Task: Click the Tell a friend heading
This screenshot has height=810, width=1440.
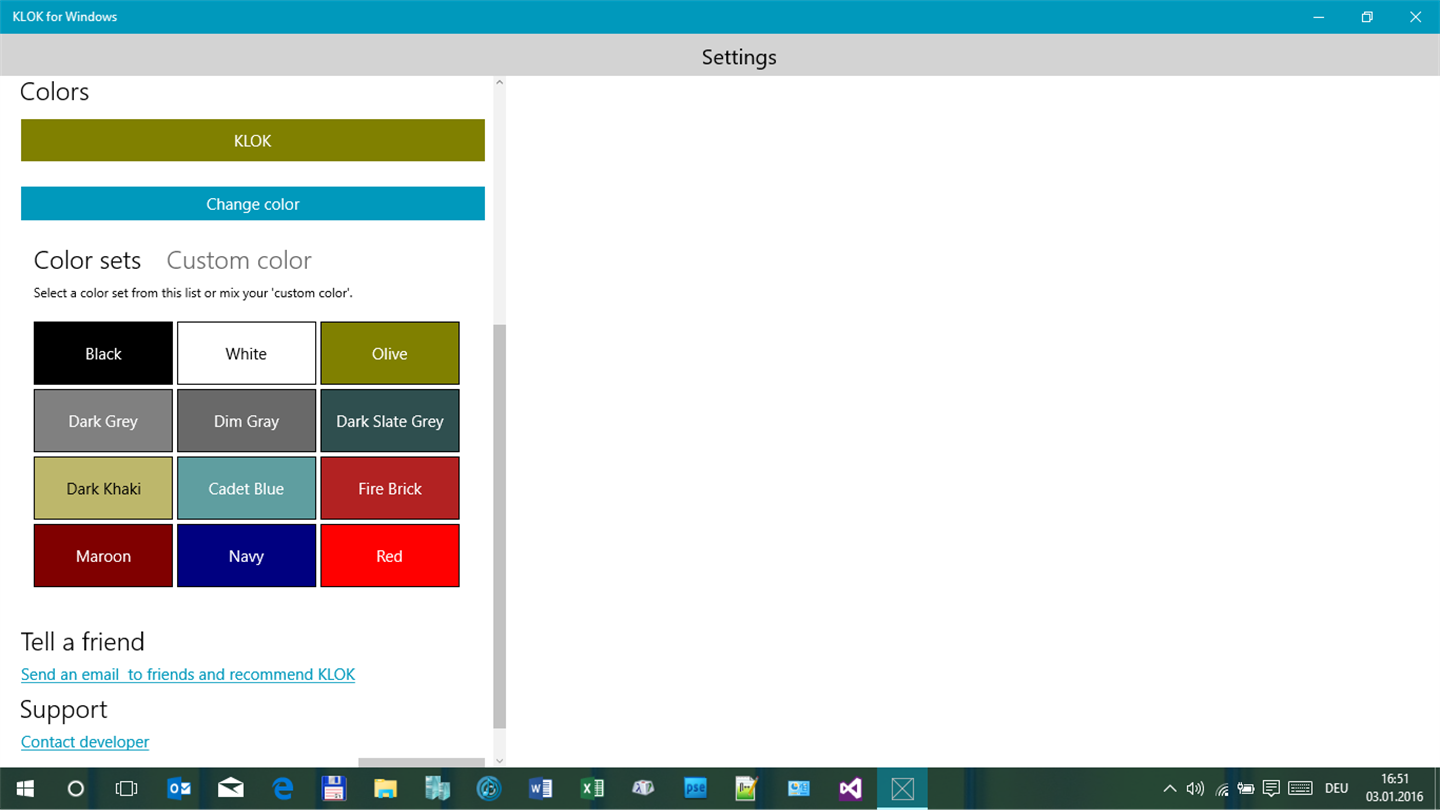Action: tap(83, 642)
